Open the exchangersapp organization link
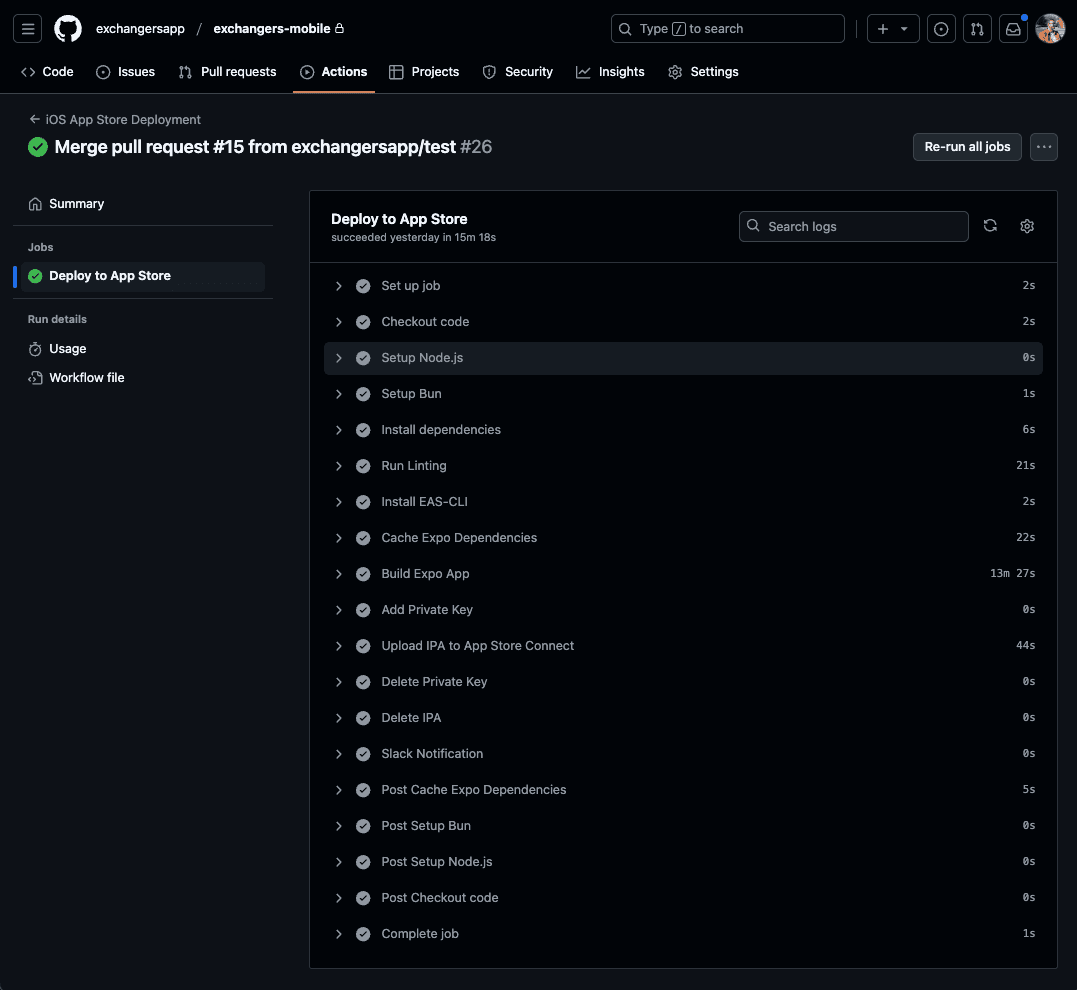 [x=140, y=29]
